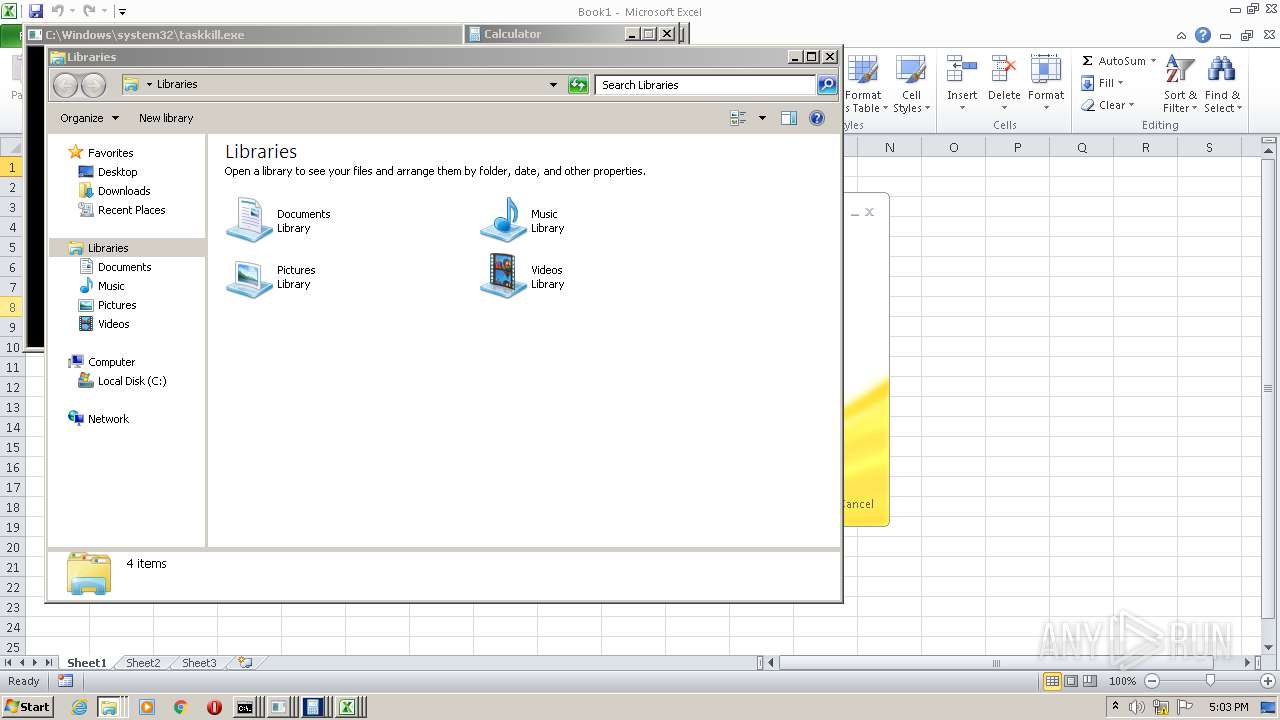Click the change view icon in Explorer
Viewport: 1280px width, 720px height.
click(x=739, y=118)
